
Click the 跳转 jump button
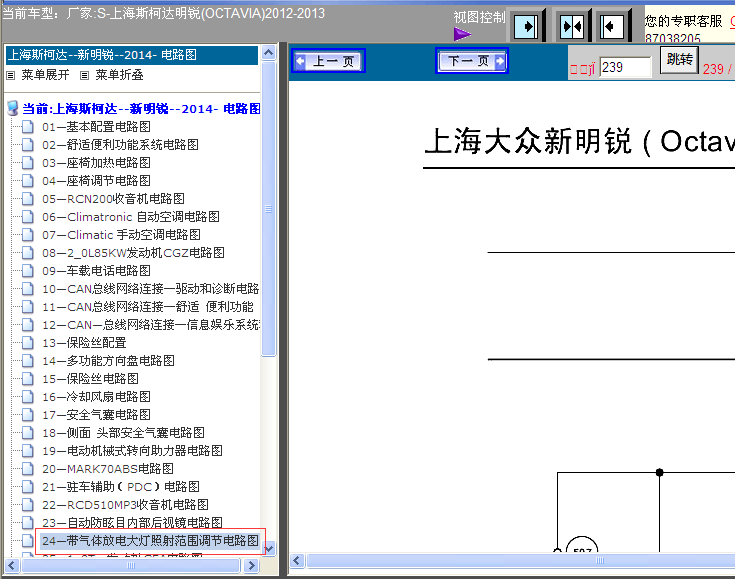point(679,60)
